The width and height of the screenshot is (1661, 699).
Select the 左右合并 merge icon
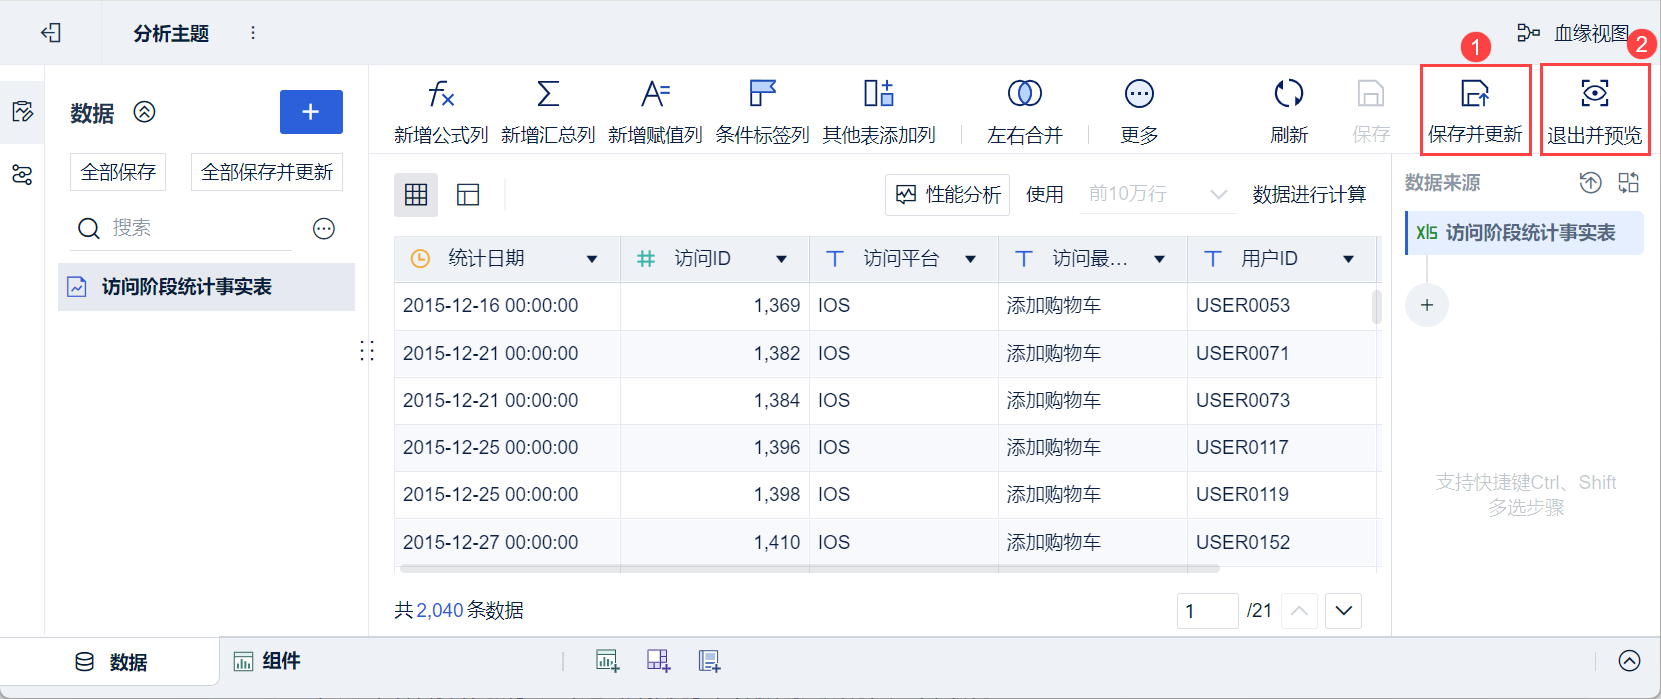coord(1024,95)
